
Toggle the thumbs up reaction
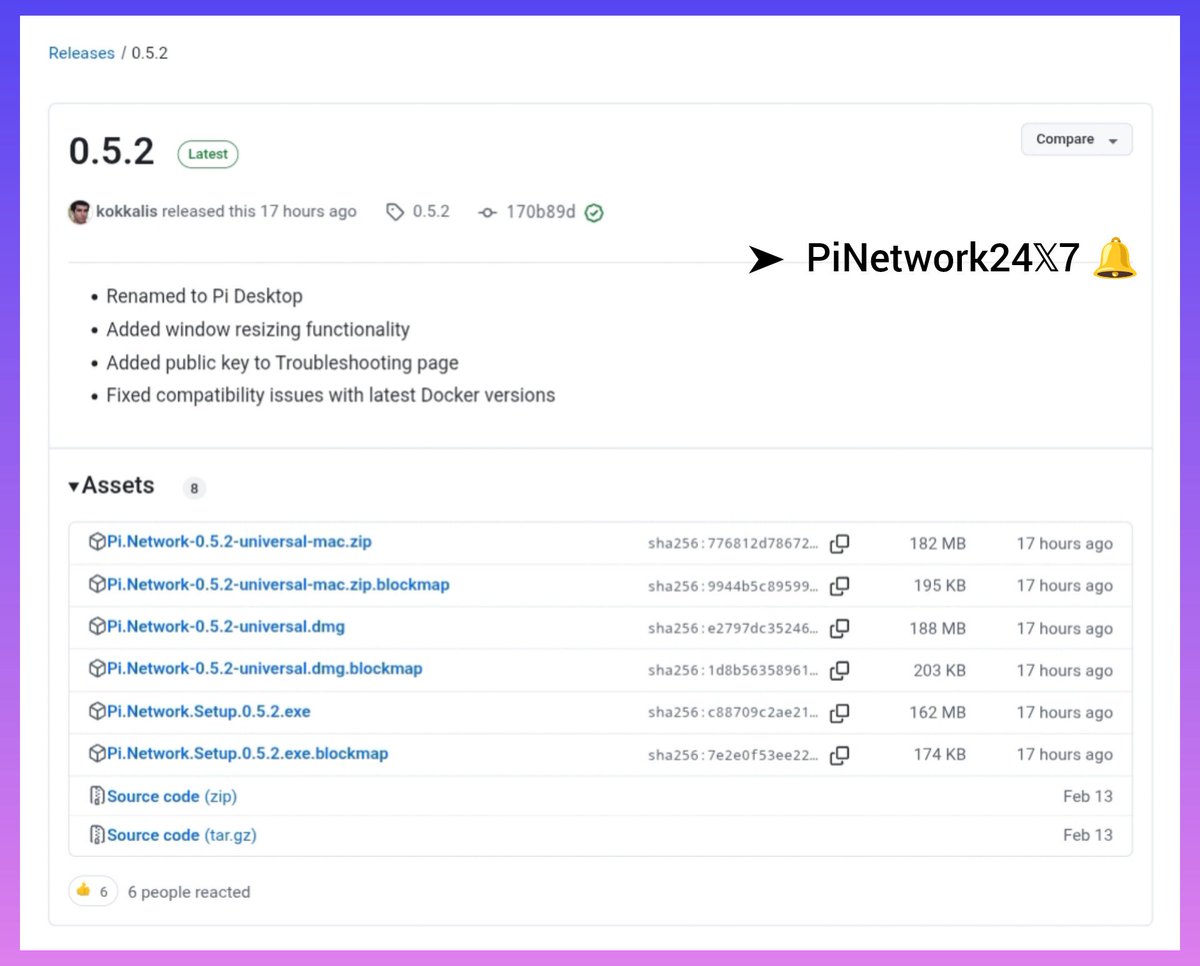tap(92, 891)
